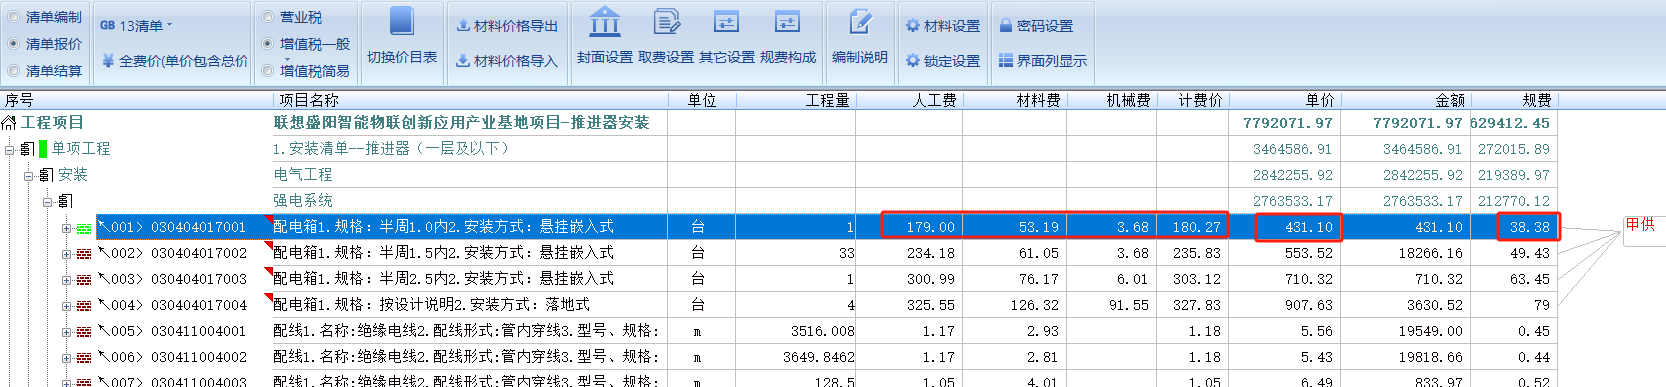Click the 工程量 column header
The image size is (1666, 387).
tap(796, 100)
